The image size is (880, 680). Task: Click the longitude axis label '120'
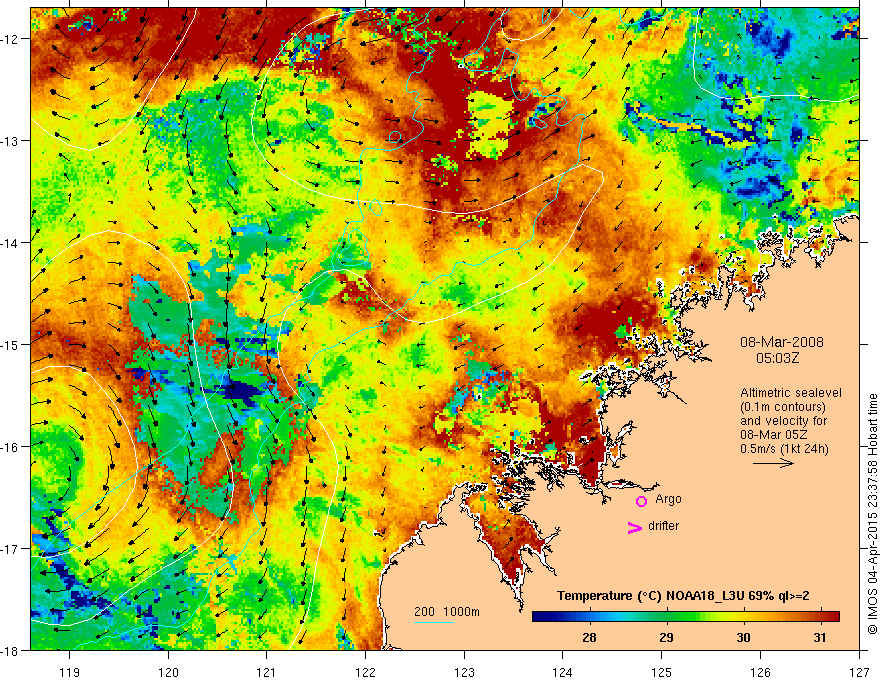[x=168, y=672]
